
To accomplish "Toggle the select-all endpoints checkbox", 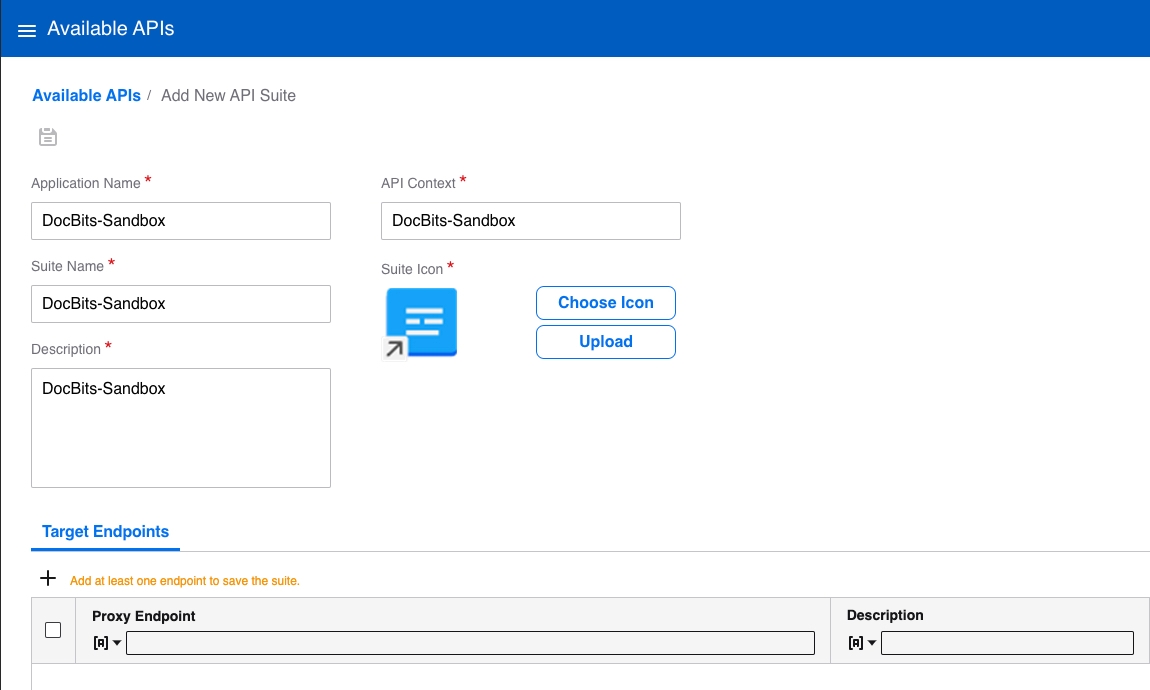I will click(x=54, y=630).
